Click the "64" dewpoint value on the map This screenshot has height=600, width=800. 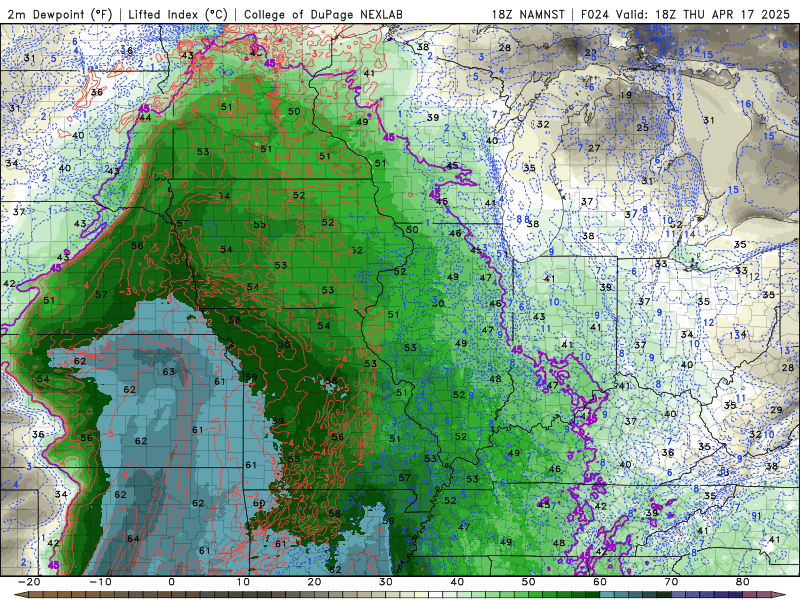[133, 539]
